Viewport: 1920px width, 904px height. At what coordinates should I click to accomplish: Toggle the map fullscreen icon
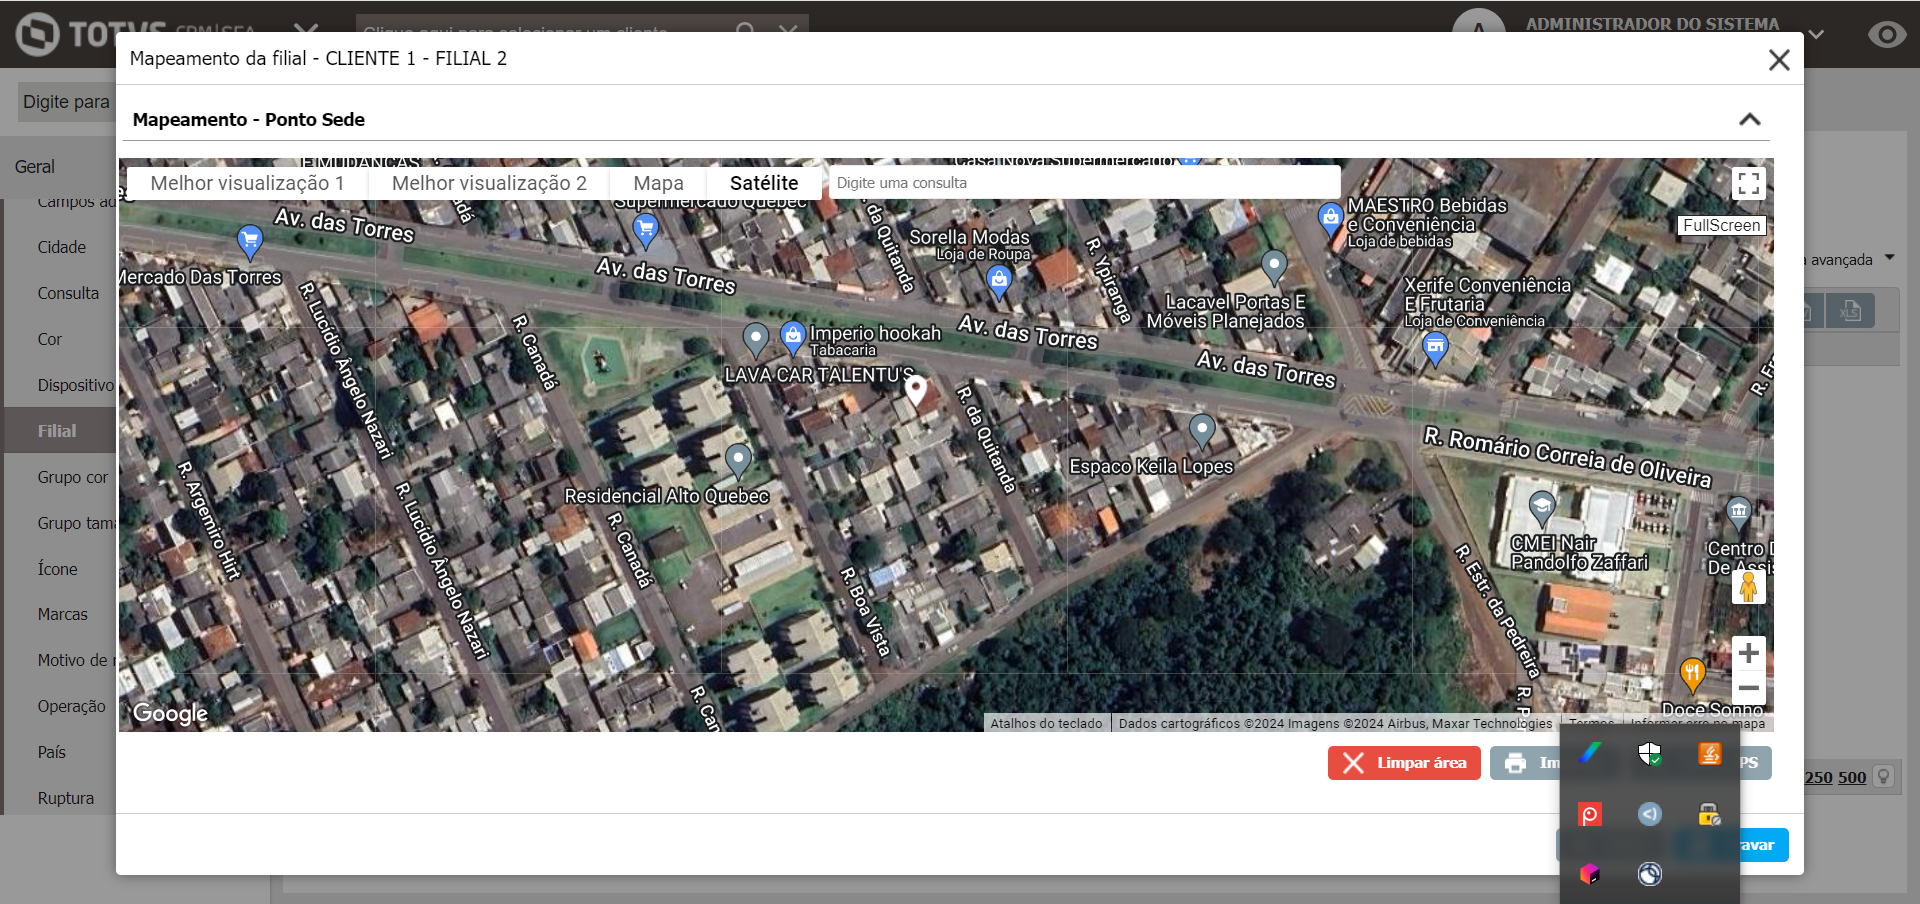pos(1748,183)
